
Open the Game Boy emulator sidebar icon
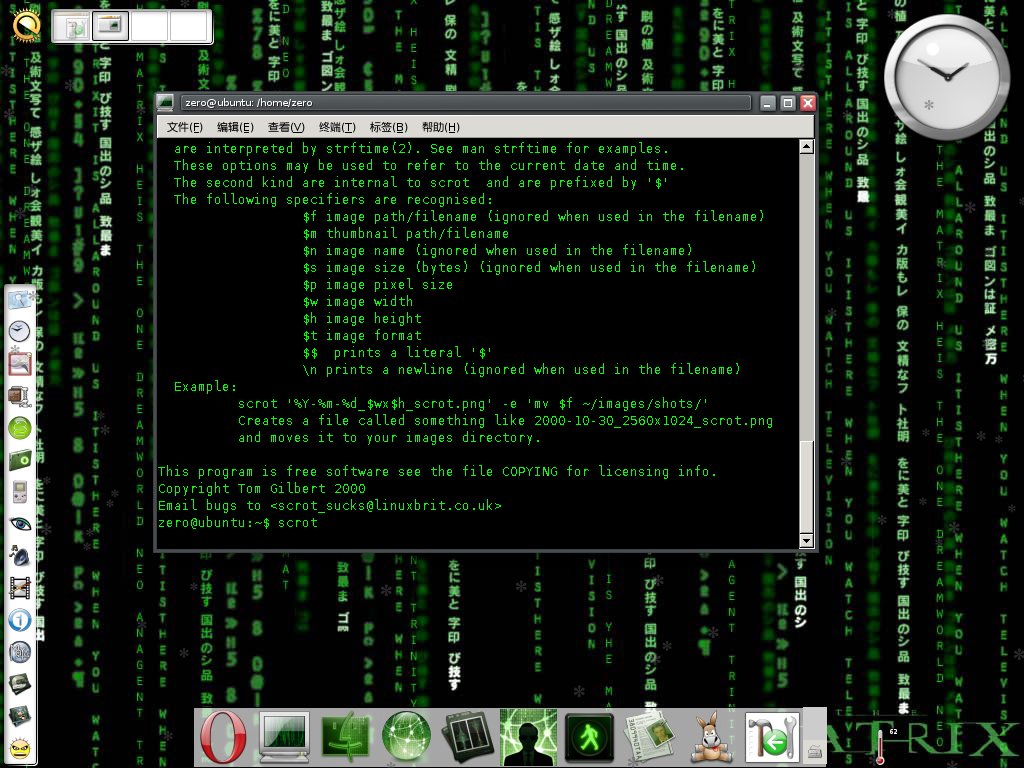point(20,492)
